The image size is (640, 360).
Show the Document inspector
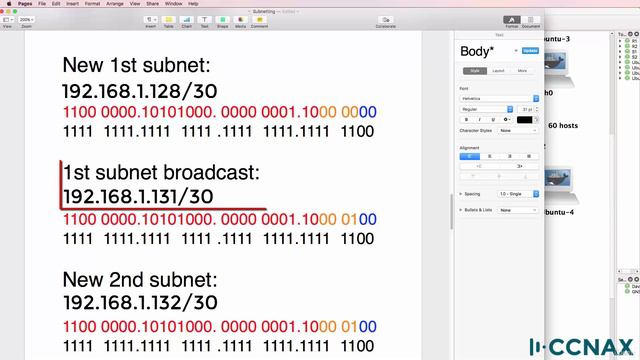pyautogui.click(x=531, y=20)
